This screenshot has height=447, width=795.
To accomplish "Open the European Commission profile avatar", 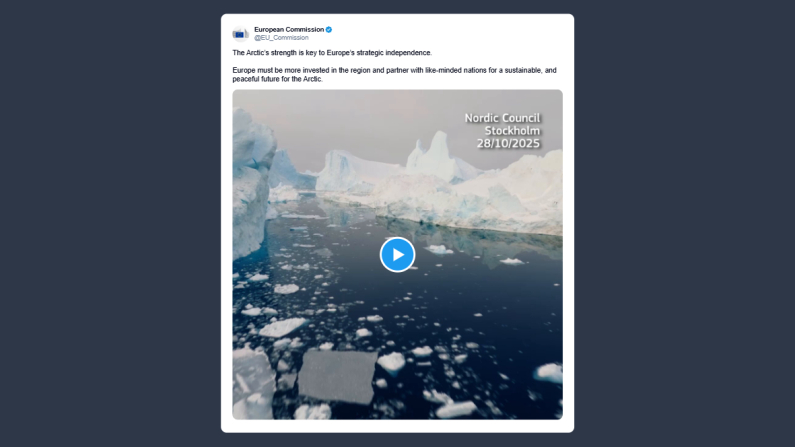I will pyautogui.click(x=241, y=33).
